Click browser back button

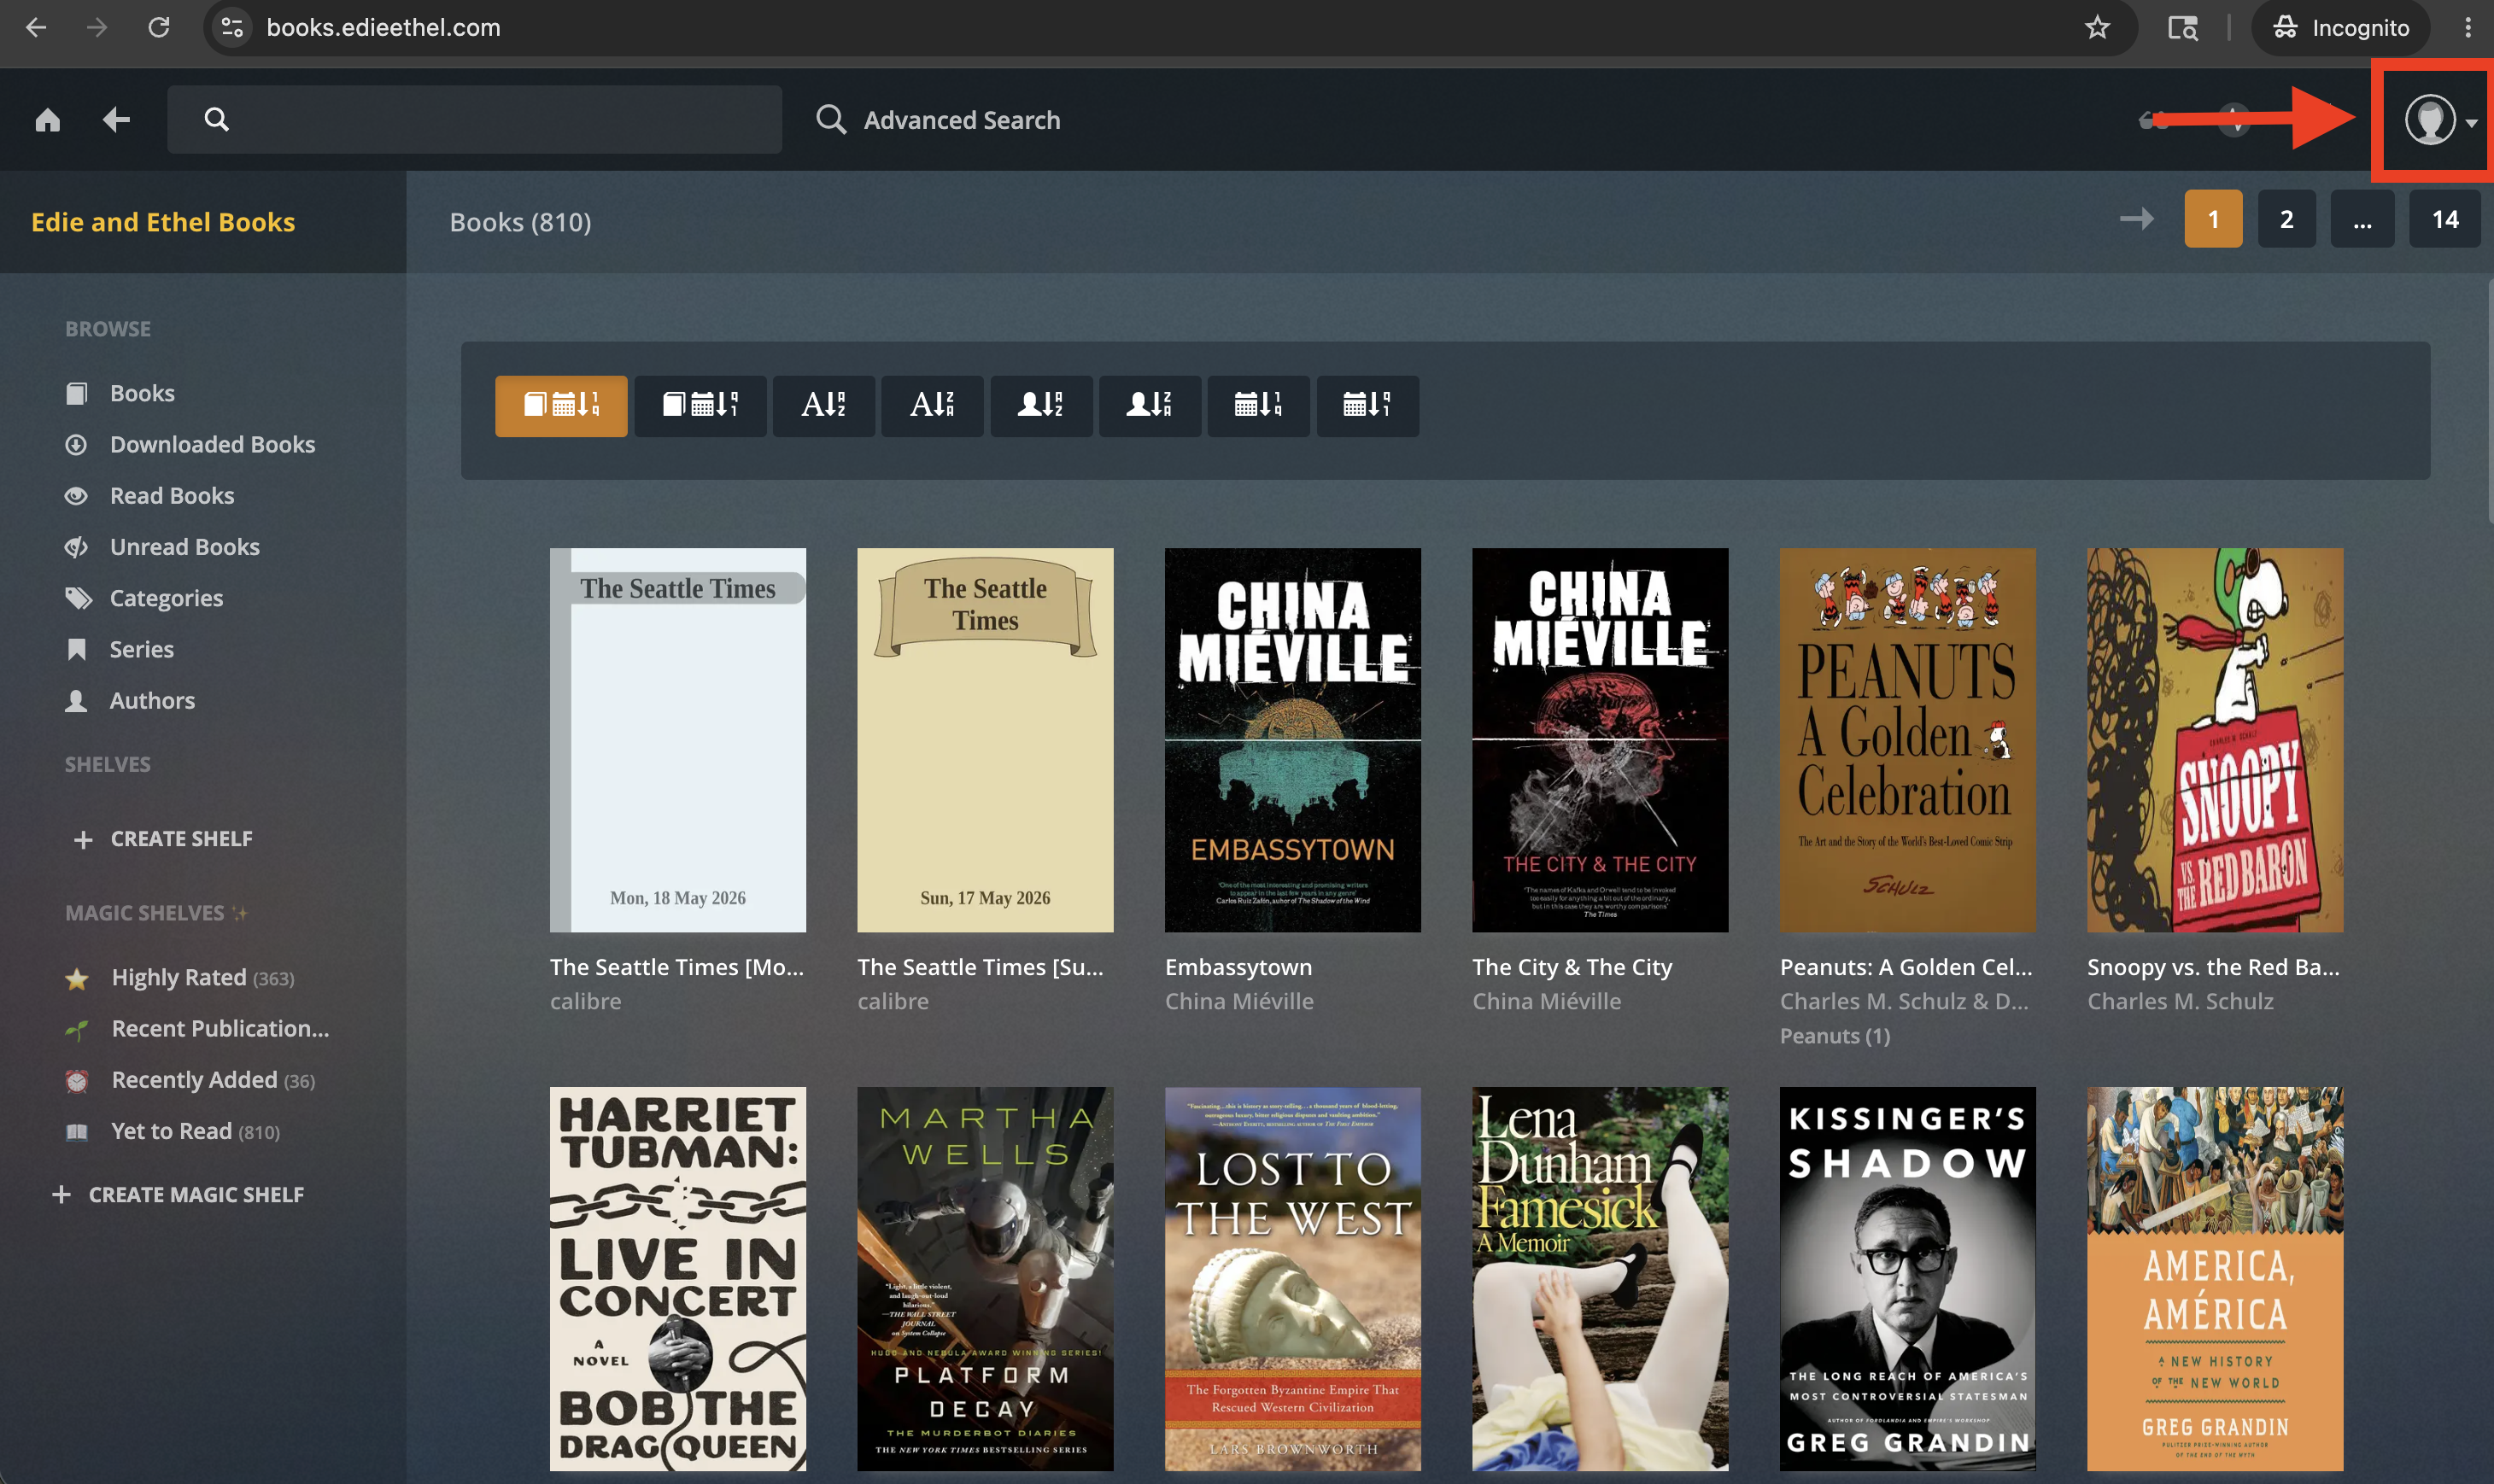click(36, 27)
